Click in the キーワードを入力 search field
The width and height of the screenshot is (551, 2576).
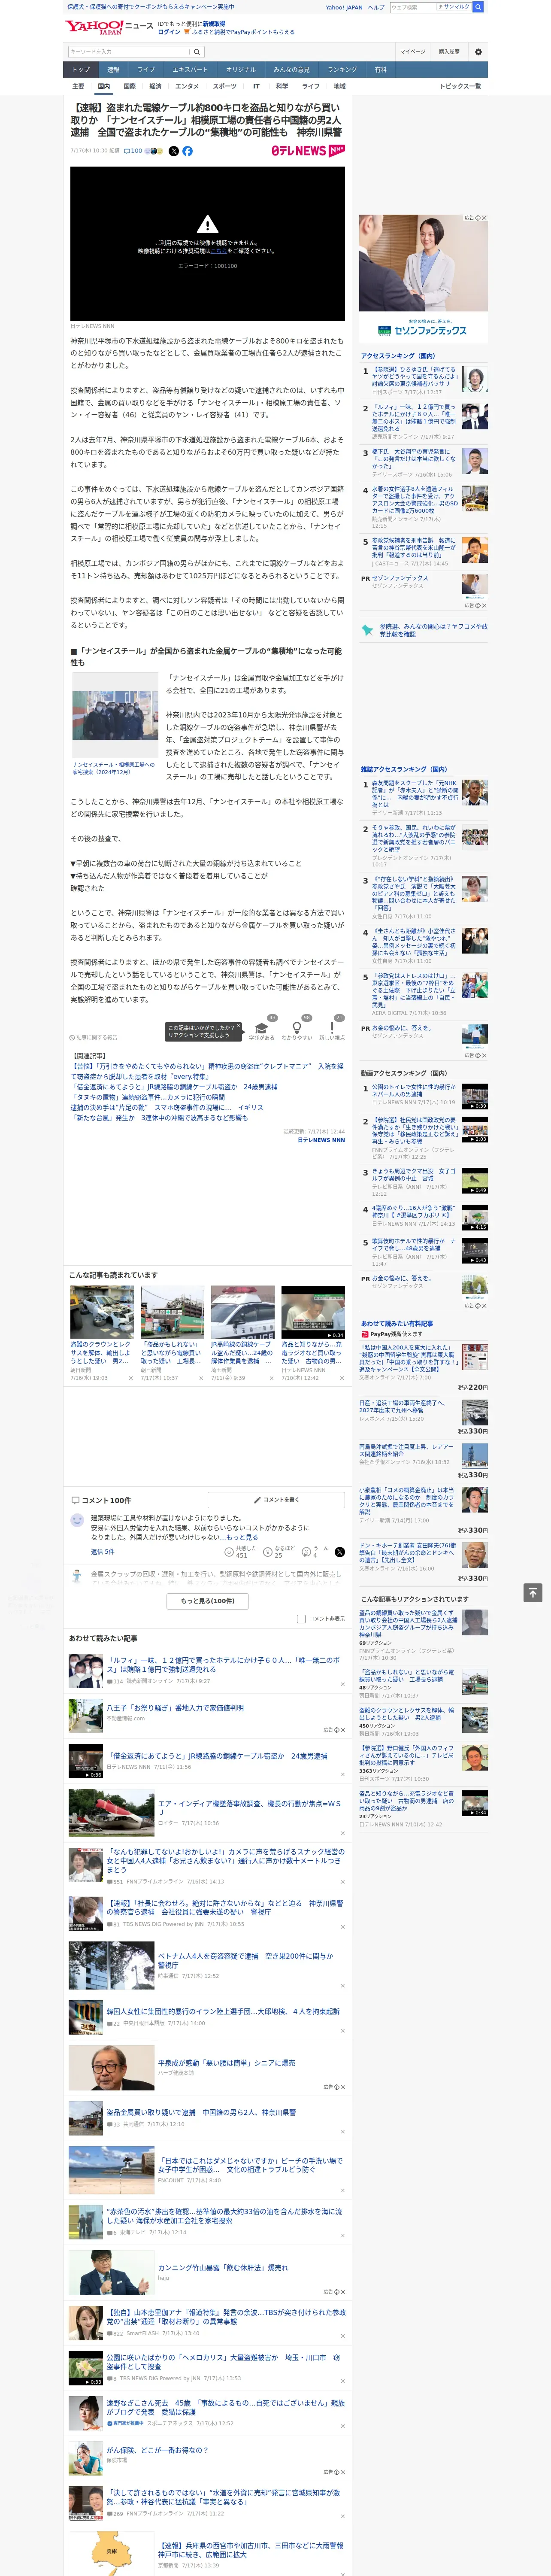(128, 52)
